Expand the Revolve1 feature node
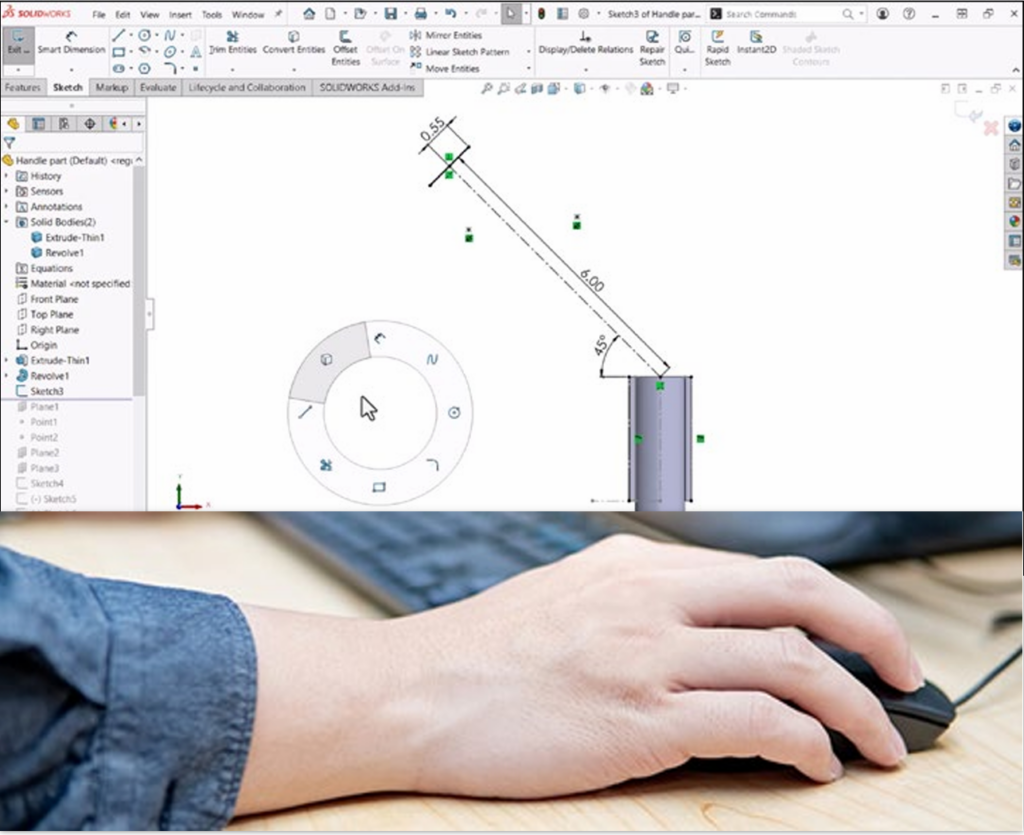Image resolution: width=1024 pixels, height=835 pixels. 7,376
